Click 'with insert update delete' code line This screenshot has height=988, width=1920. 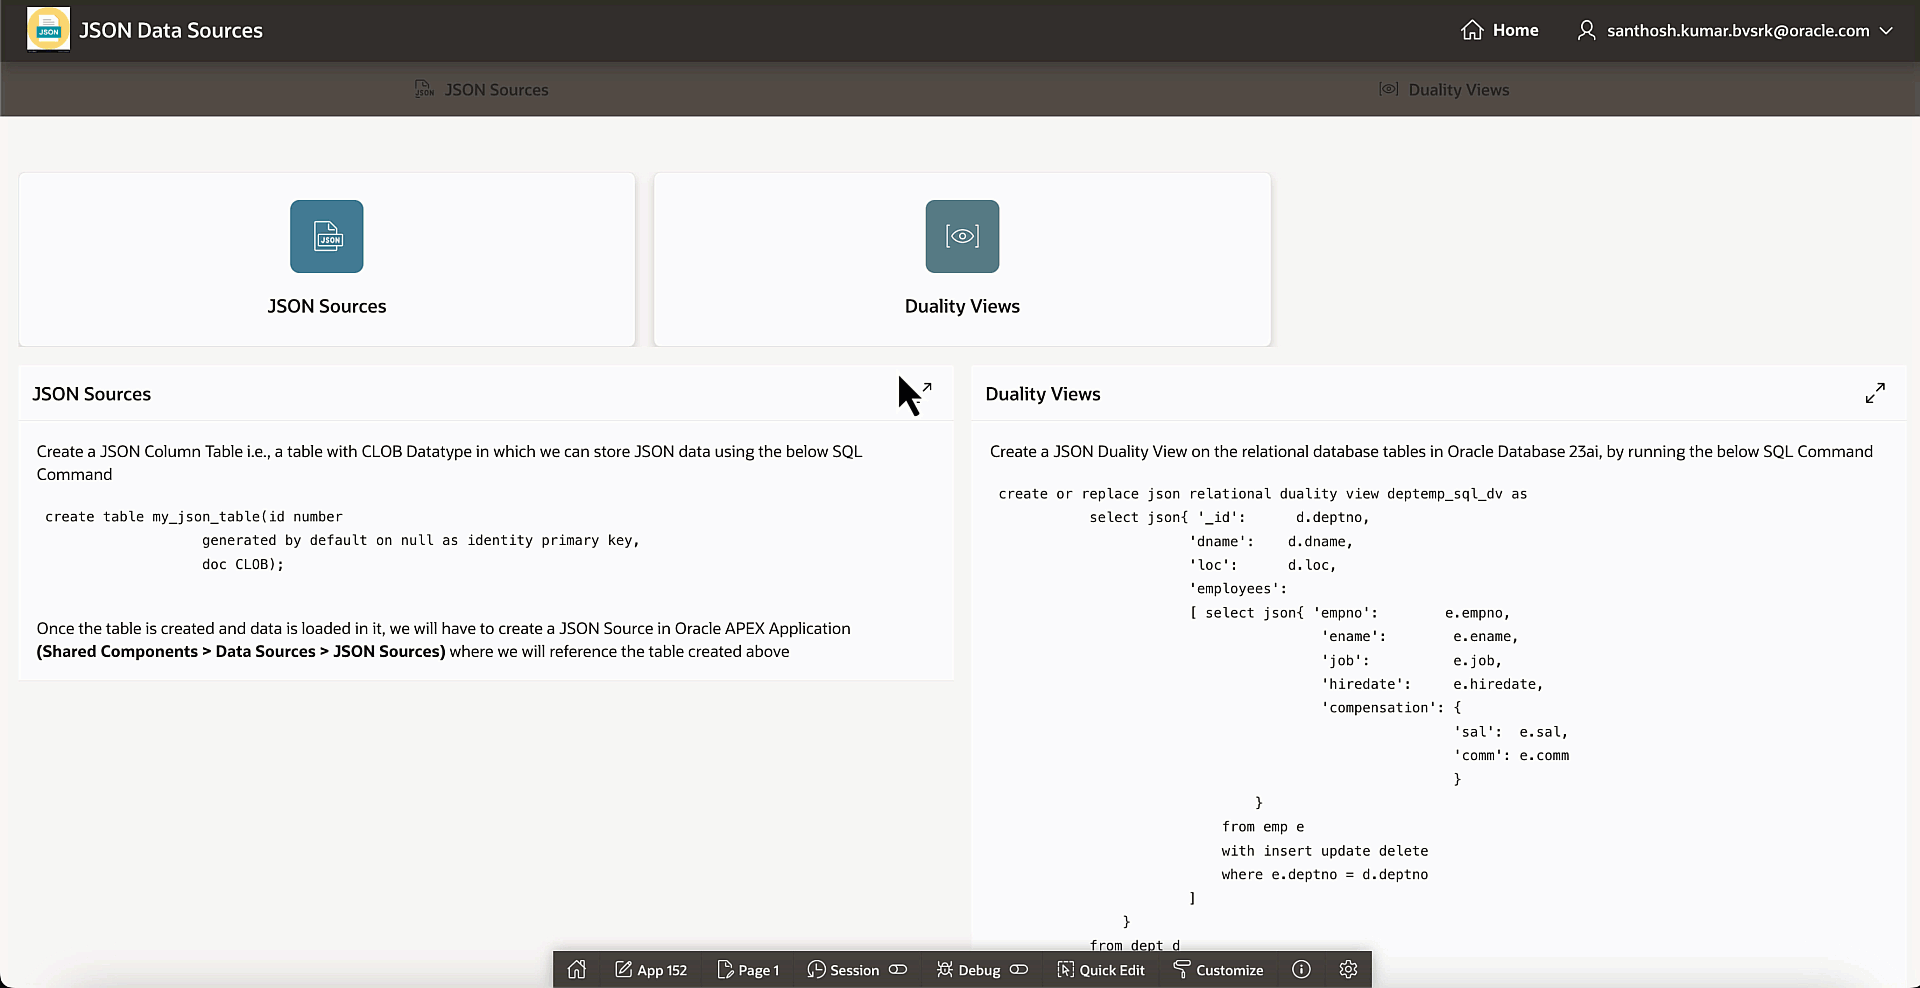coord(1325,851)
